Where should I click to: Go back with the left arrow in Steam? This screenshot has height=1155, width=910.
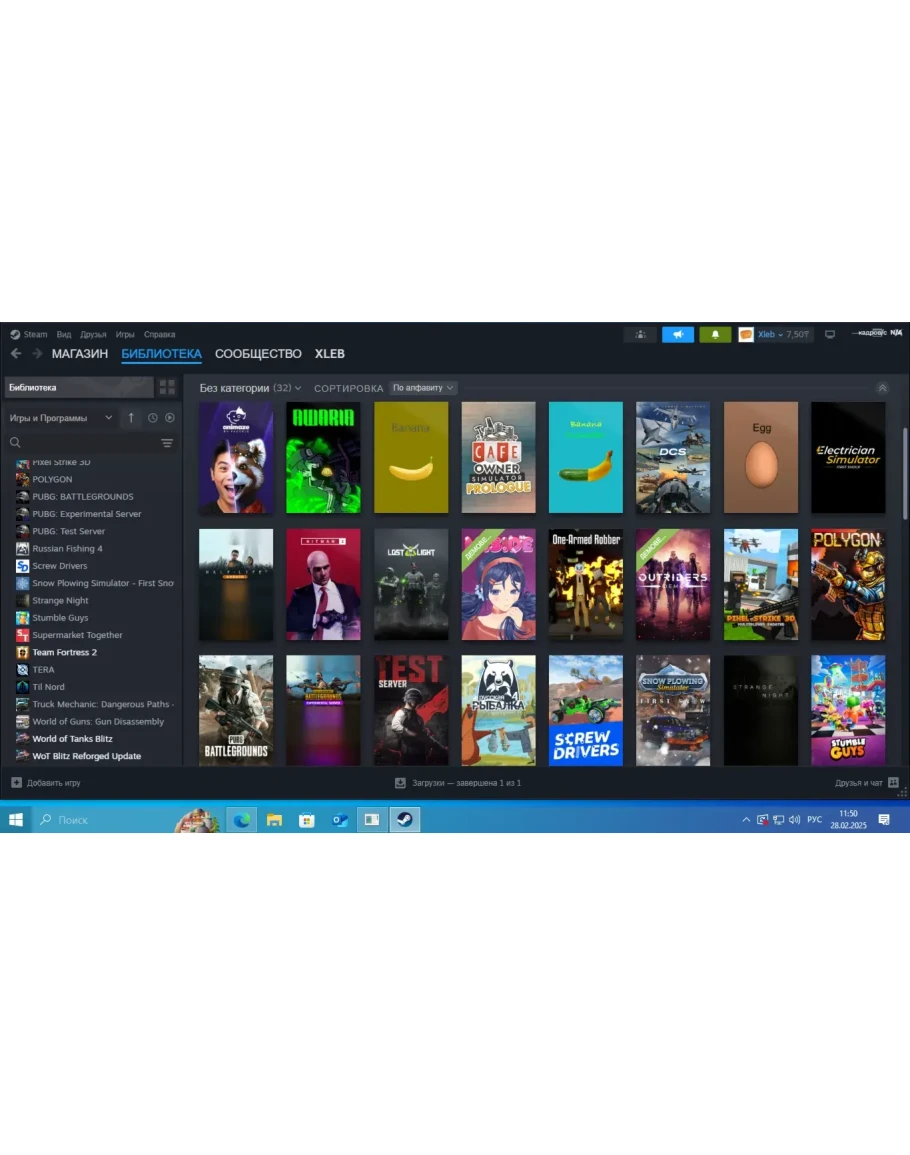pos(16,354)
